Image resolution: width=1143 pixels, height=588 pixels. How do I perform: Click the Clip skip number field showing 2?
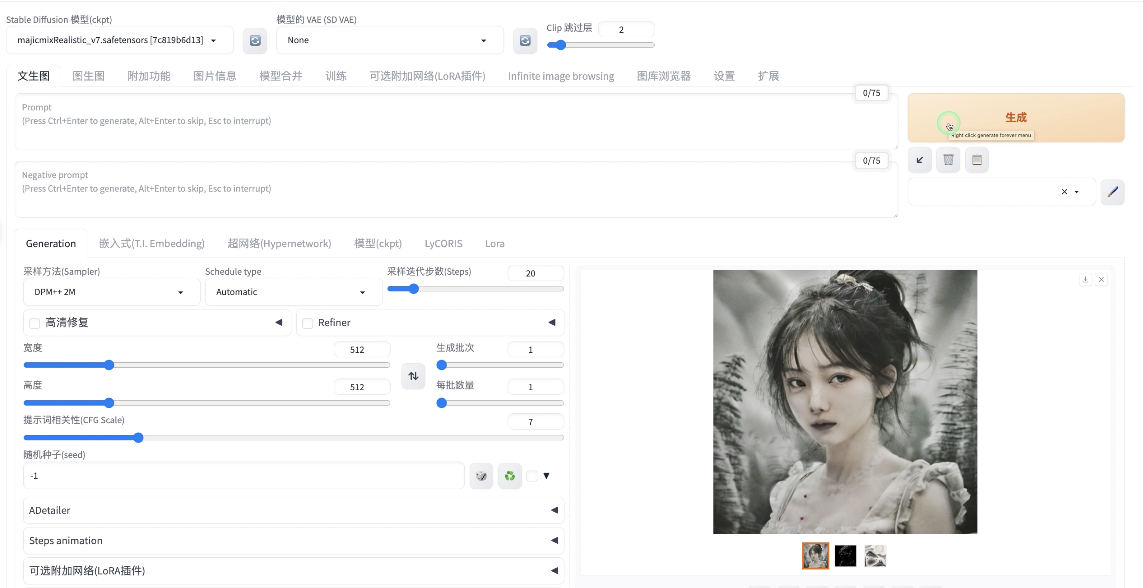pyautogui.click(x=626, y=30)
